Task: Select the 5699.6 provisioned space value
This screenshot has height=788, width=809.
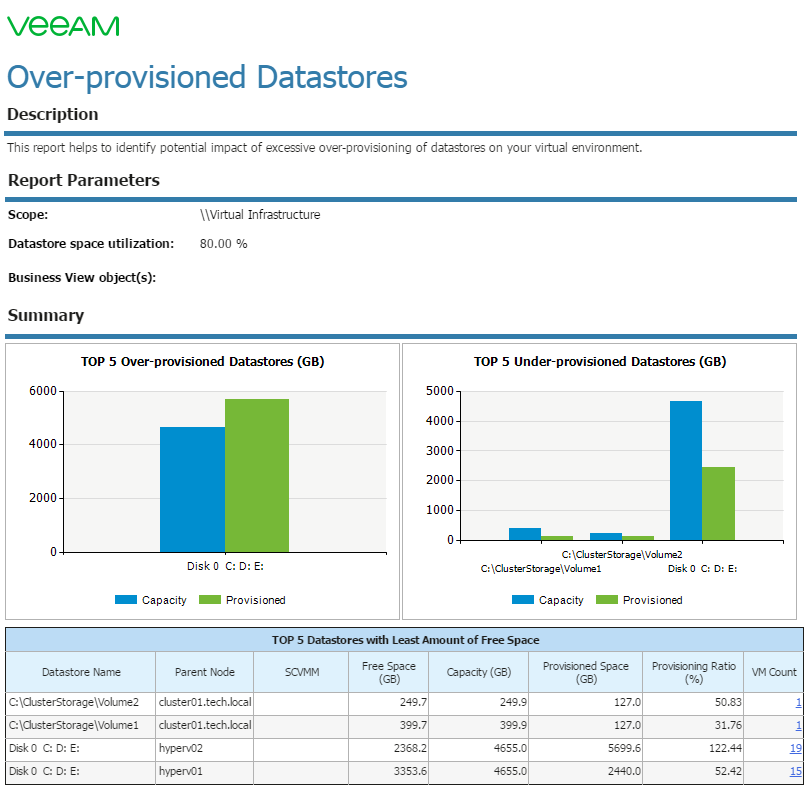Action: [x=624, y=748]
